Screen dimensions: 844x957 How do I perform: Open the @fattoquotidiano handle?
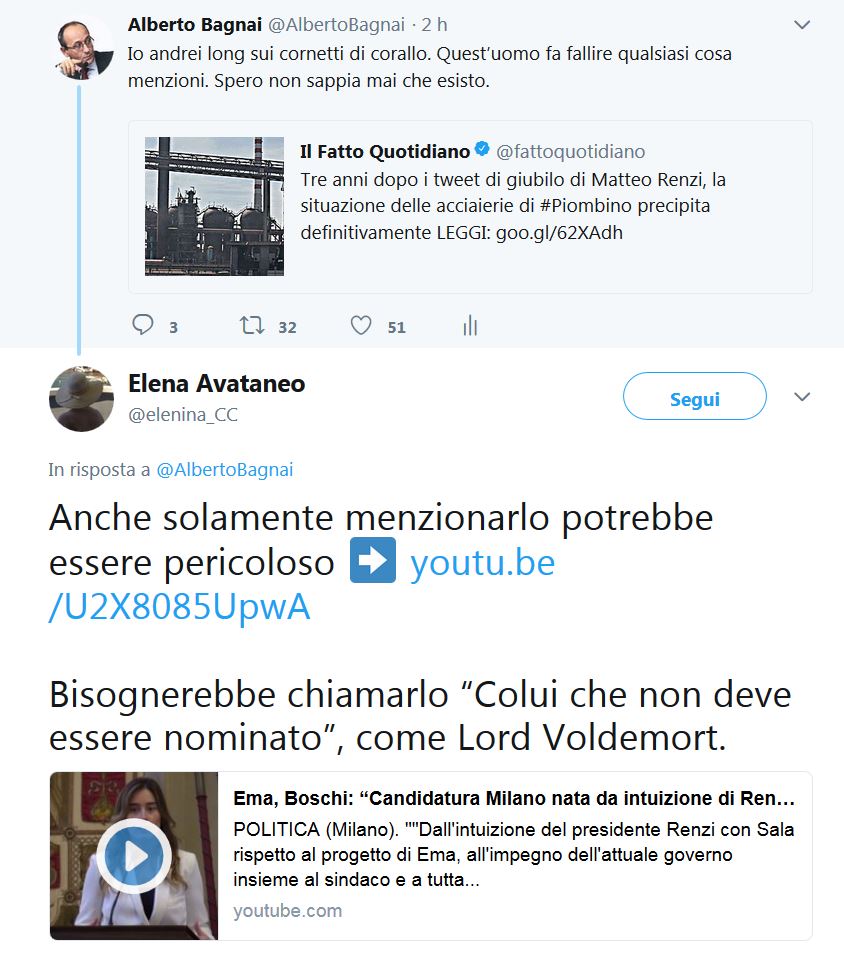[x=571, y=151]
